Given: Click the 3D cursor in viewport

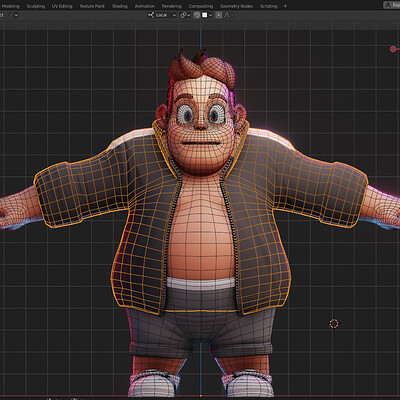Looking at the screenshot, I should pos(334,323).
